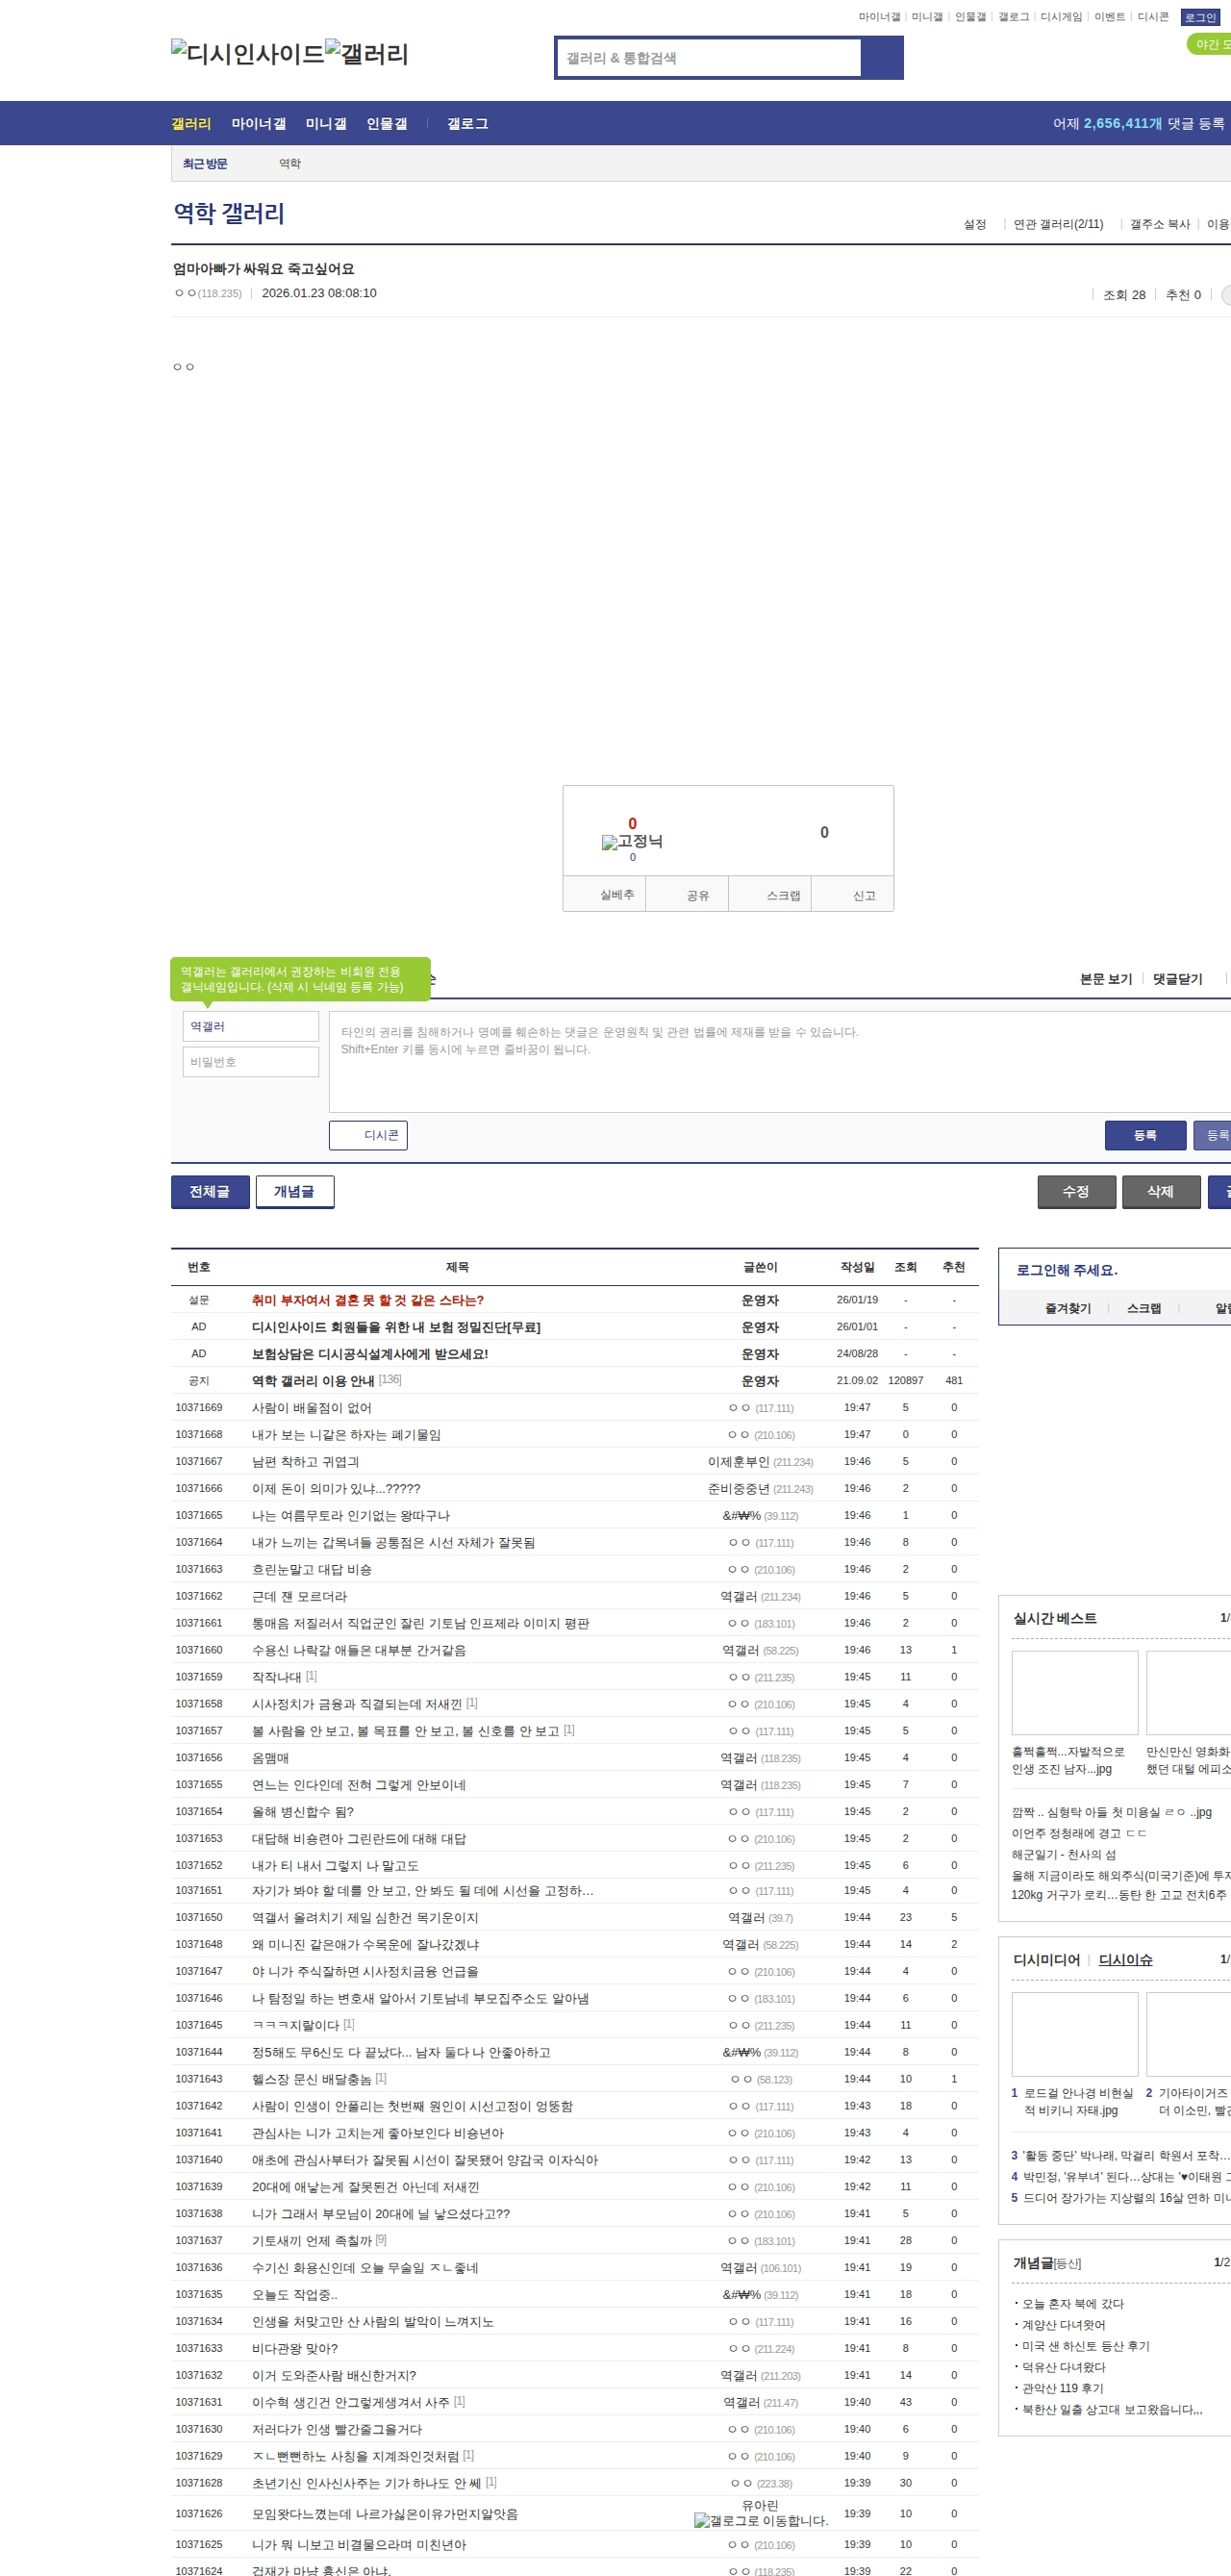Report the post with the 신고 button

[864, 895]
